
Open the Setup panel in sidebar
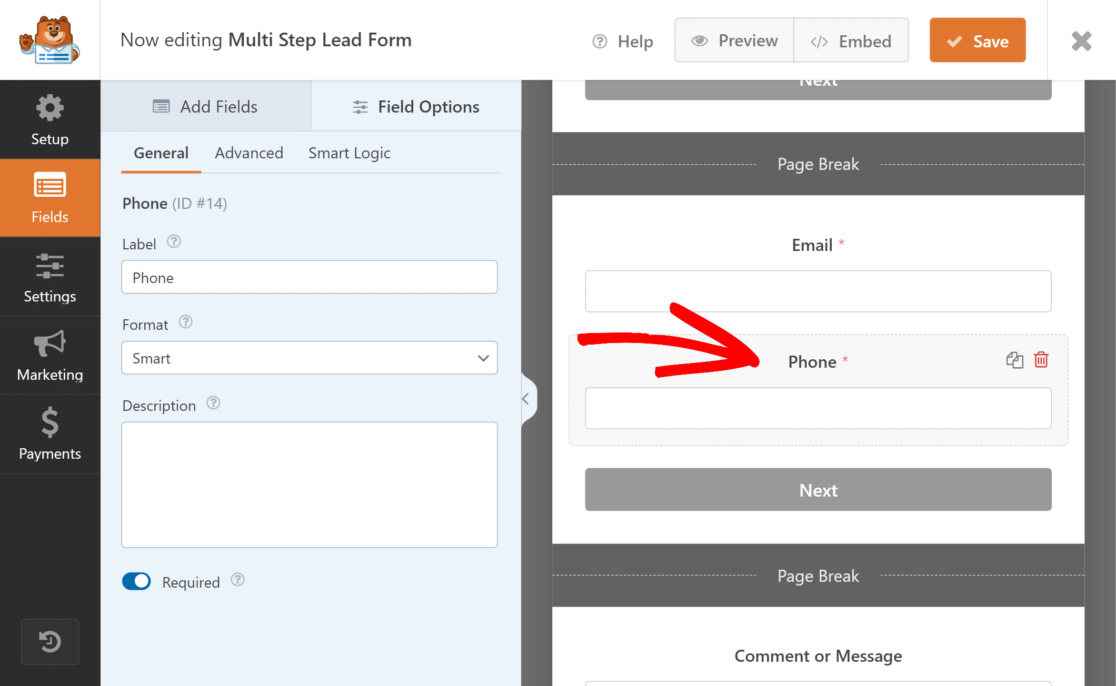(50, 120)
